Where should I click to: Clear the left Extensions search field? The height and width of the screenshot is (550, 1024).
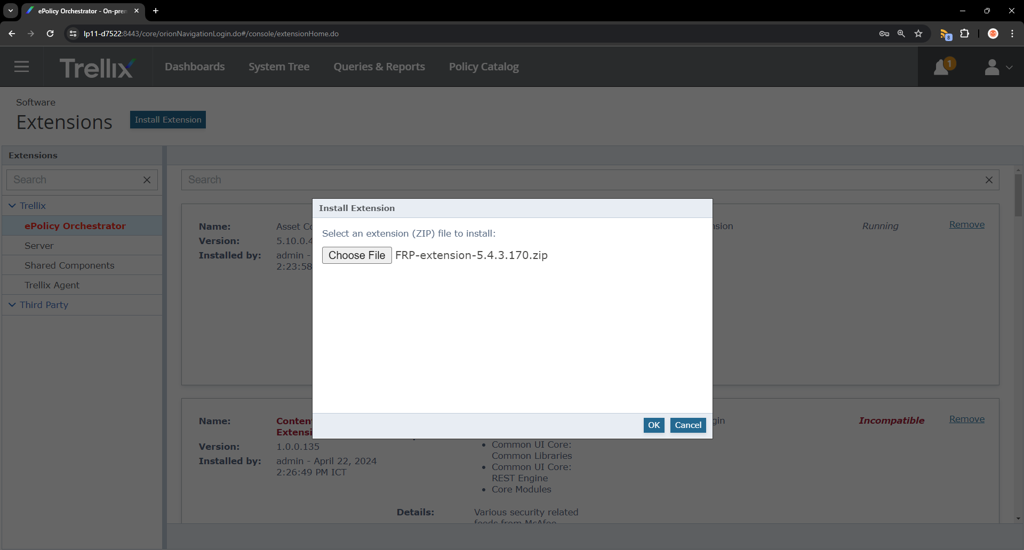[147, 180]
